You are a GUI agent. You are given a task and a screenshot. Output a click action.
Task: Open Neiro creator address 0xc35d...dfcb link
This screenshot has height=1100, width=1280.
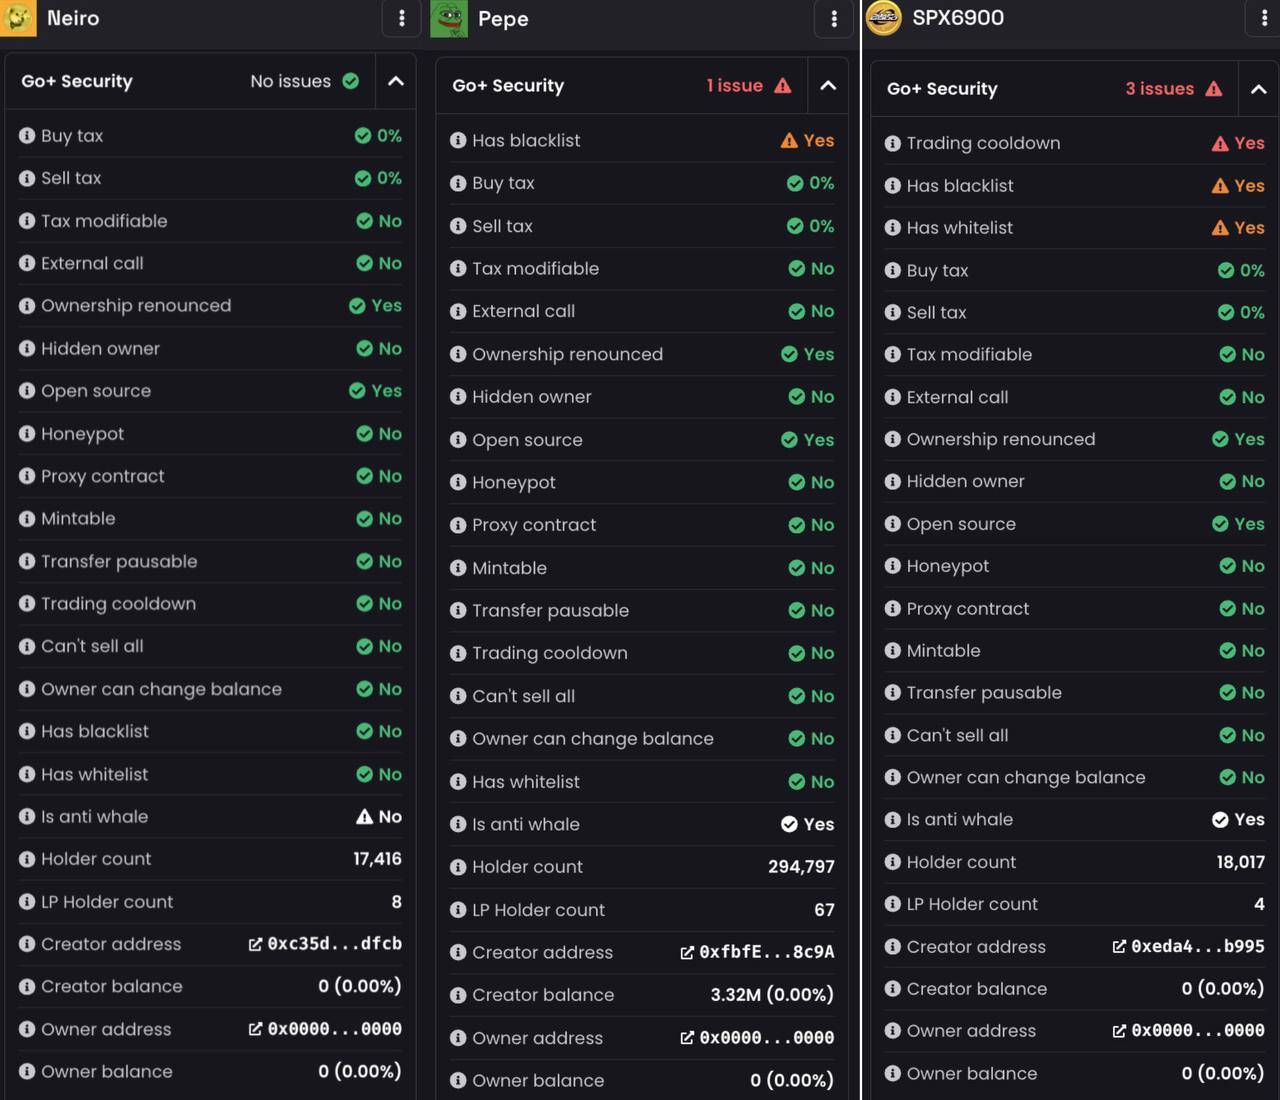click(325, 944)
